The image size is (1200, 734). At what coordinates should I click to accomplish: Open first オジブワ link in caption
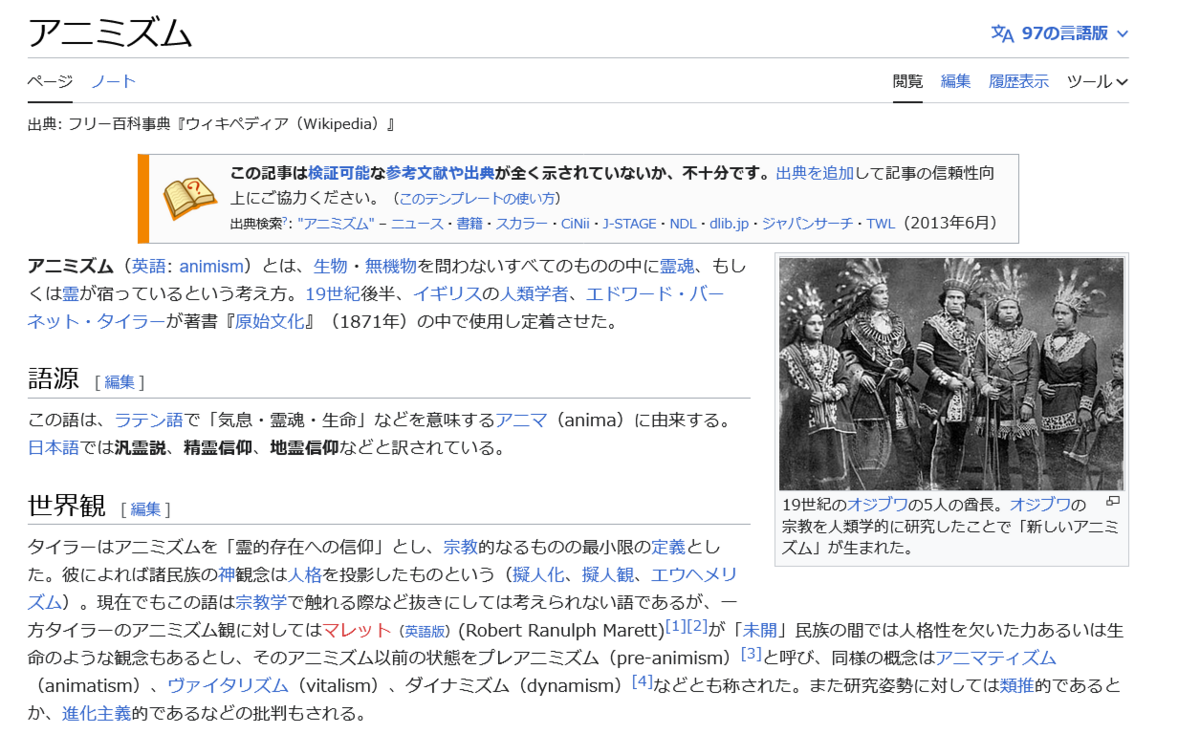tap(877, 505)
